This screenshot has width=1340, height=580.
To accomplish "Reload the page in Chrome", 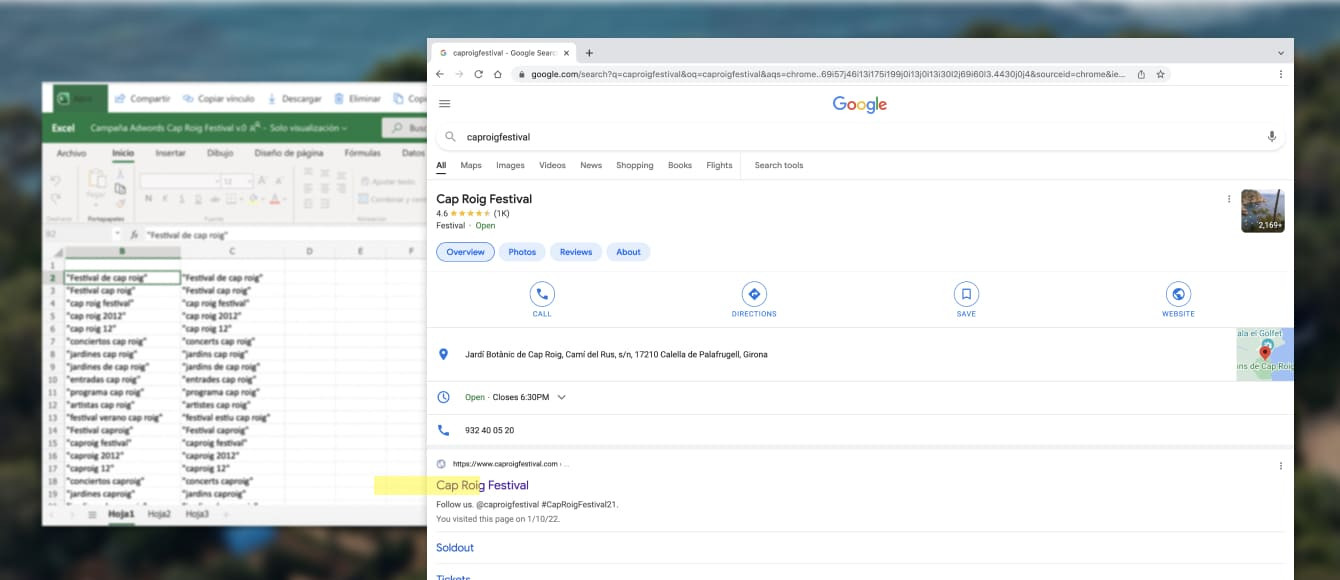I will 479,74.
